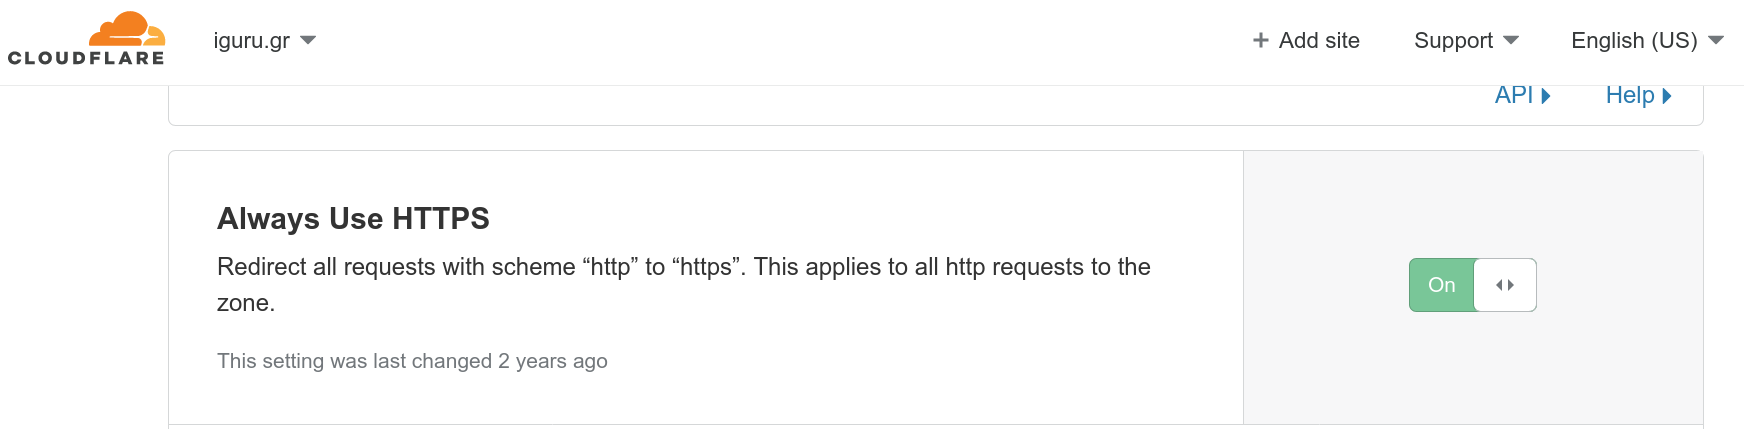This screenshot has width=1744, height=429.
Task: Open the Help link
Action: pyautogui.click(x=1638, y=95)
